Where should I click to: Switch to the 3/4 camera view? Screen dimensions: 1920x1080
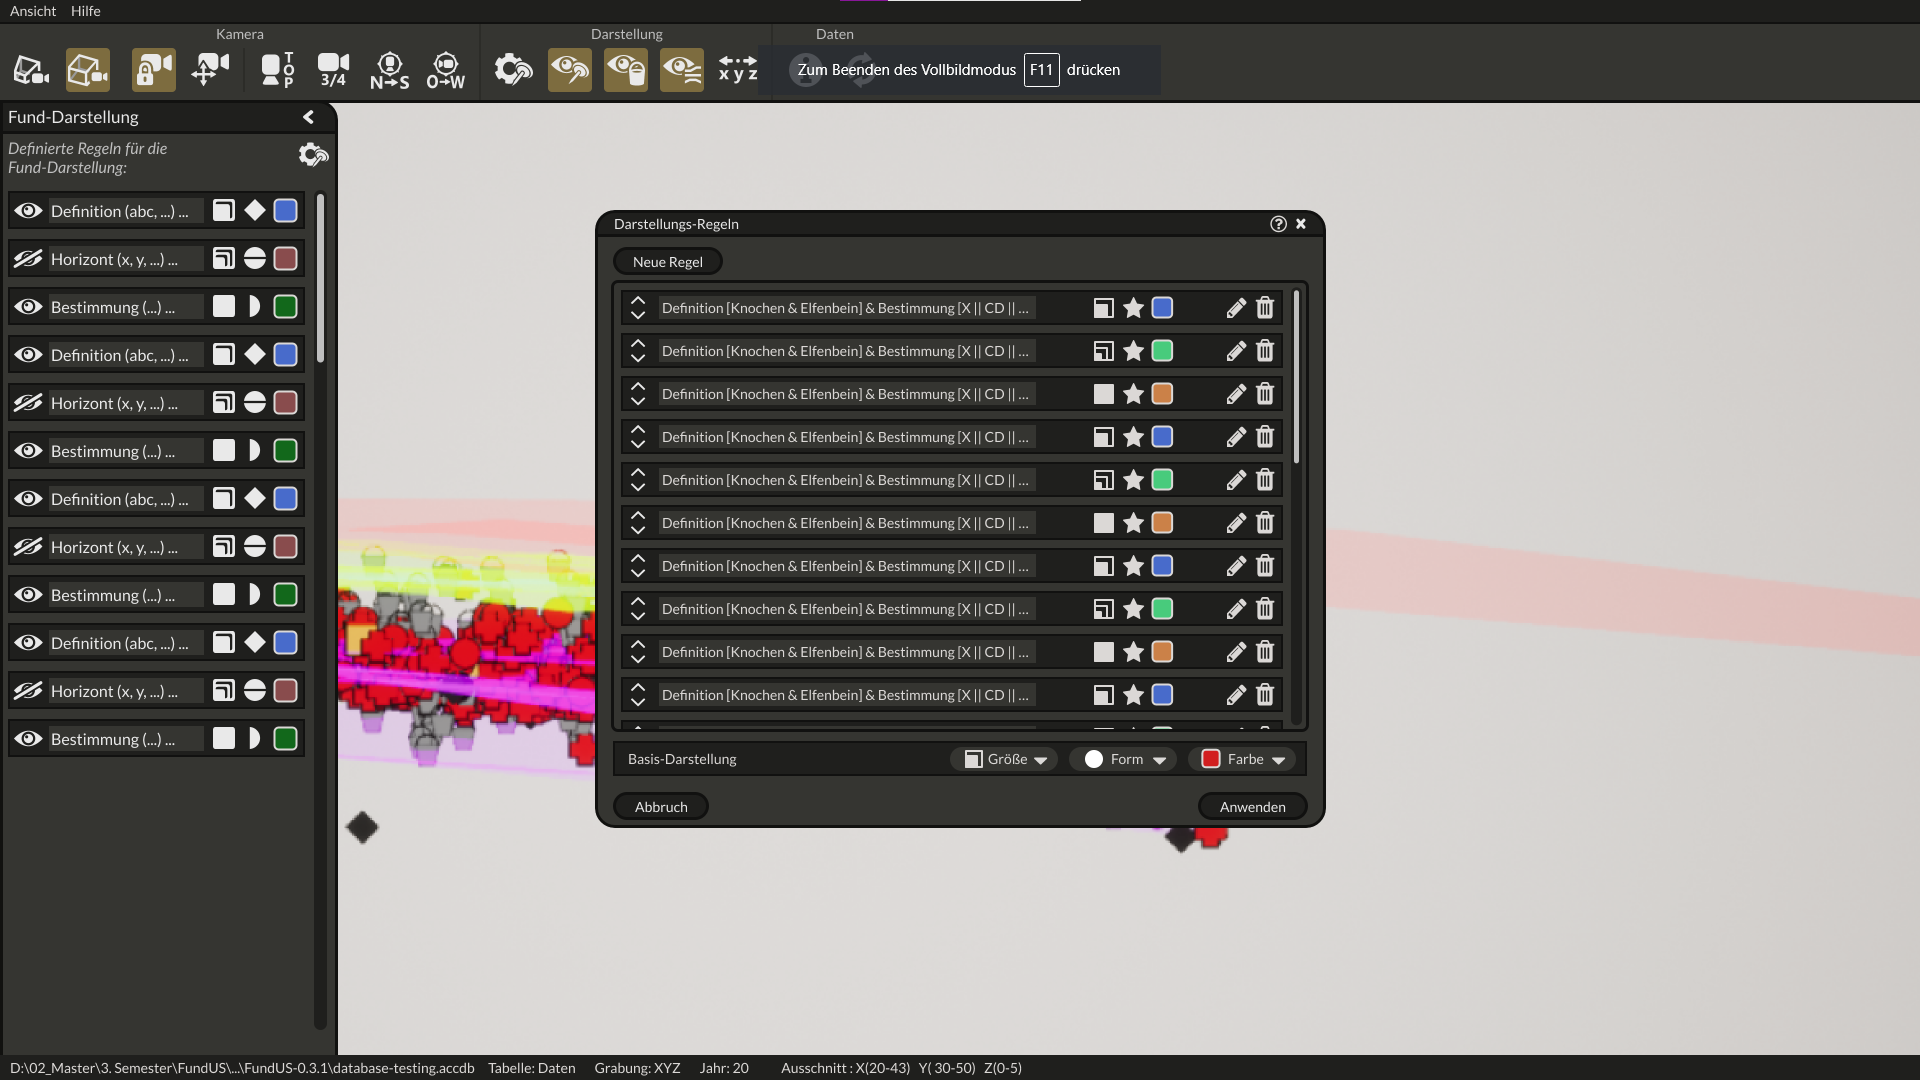[x=333, y=70]
